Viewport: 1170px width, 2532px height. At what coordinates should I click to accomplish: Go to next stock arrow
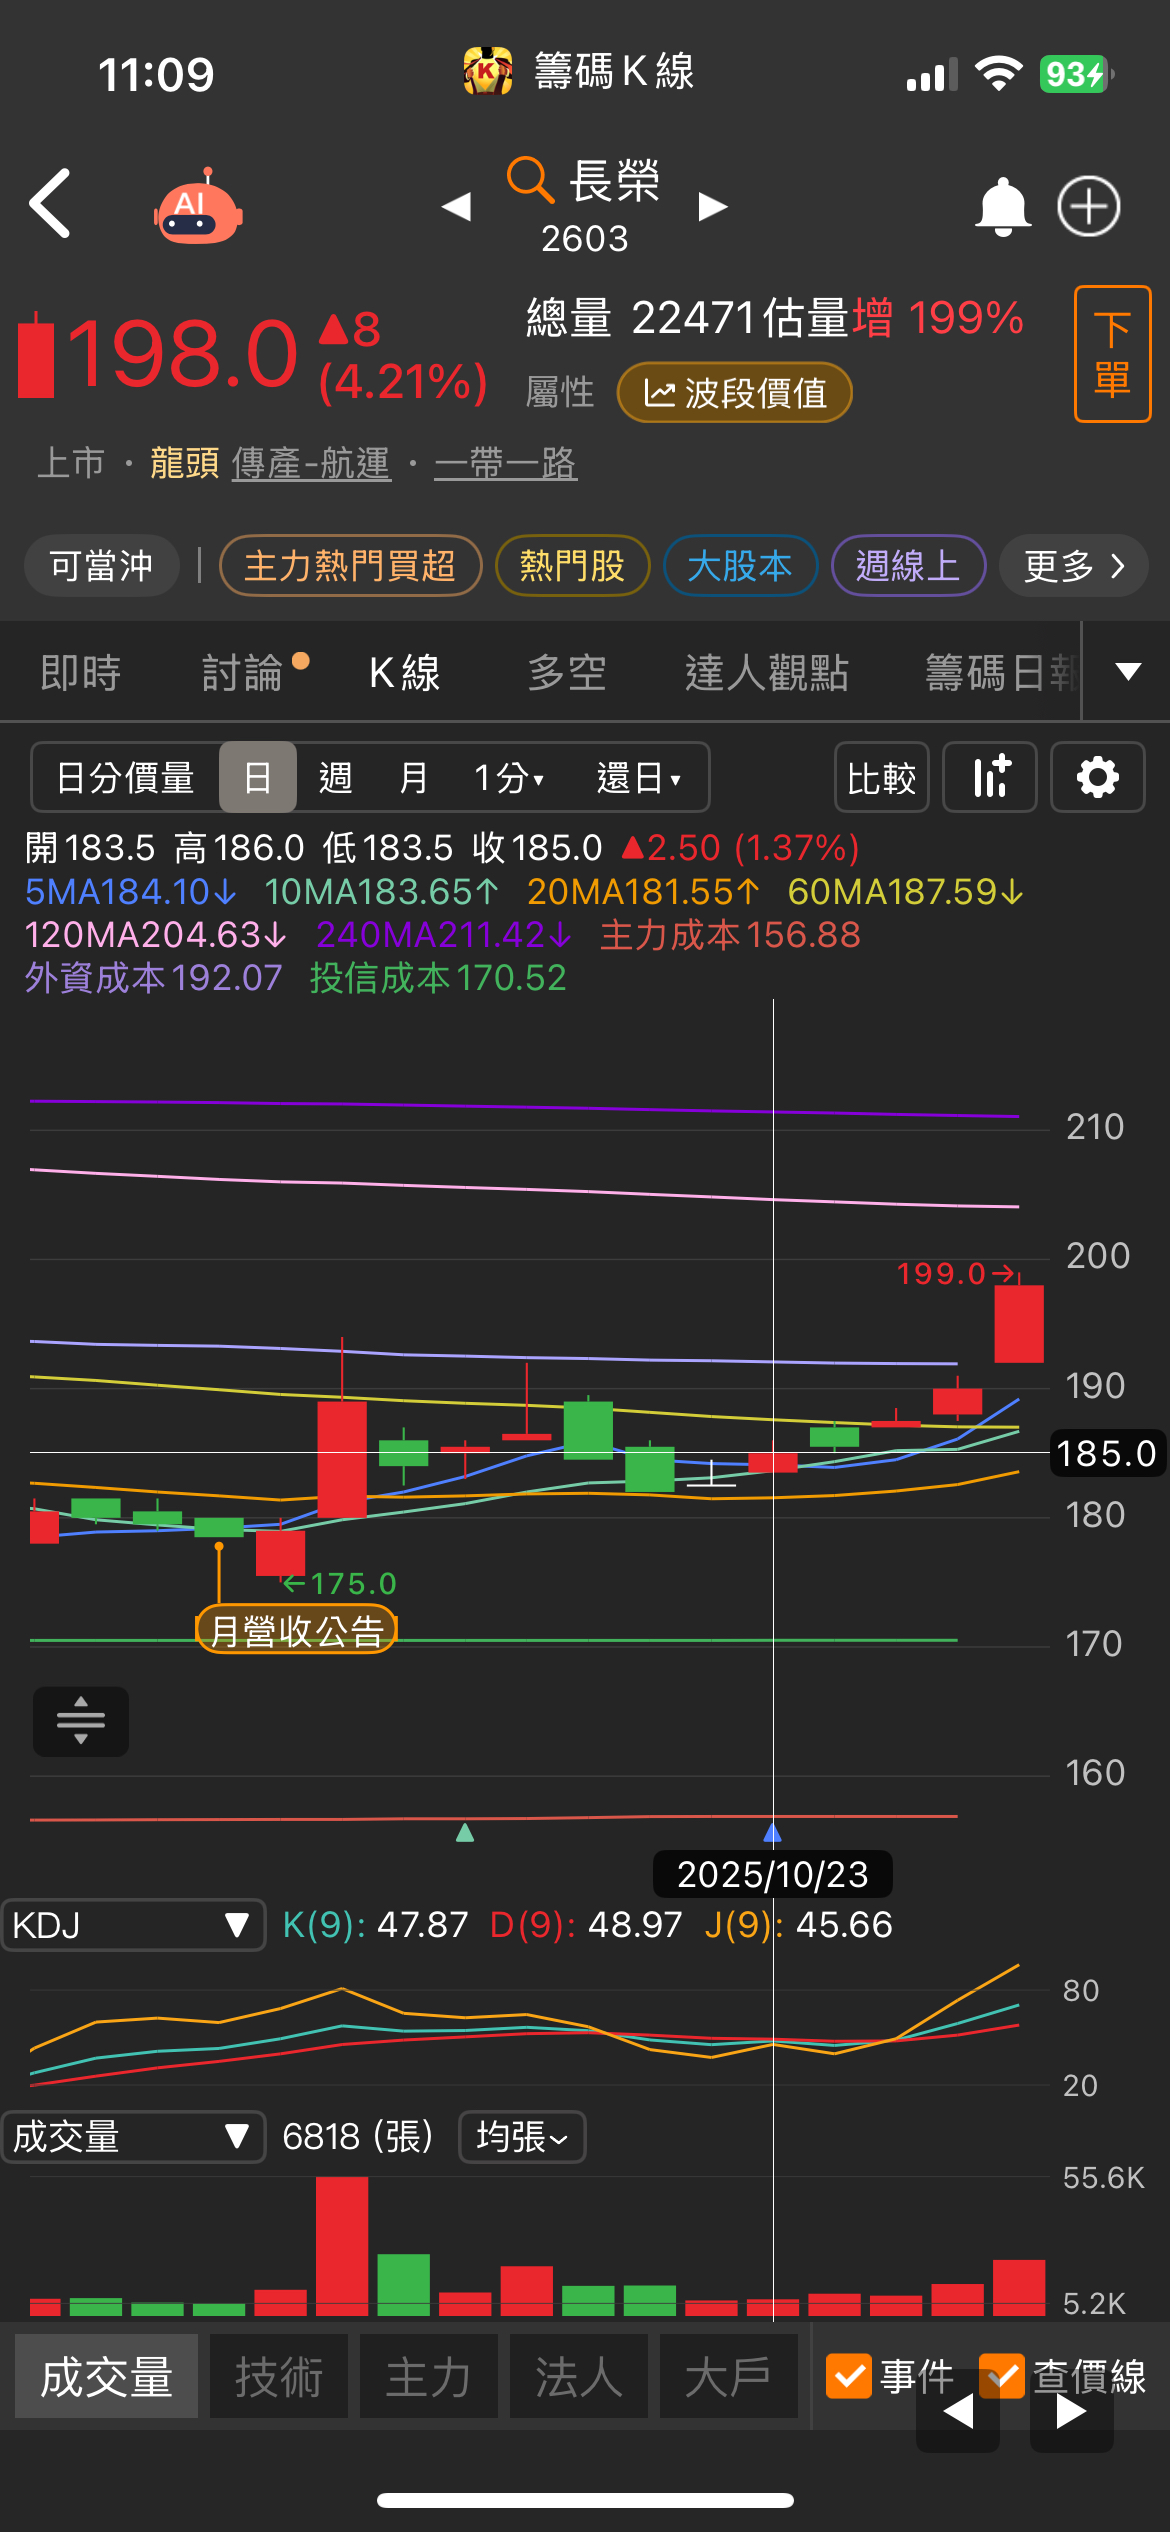pyautogui.click(x=713, y=206)
